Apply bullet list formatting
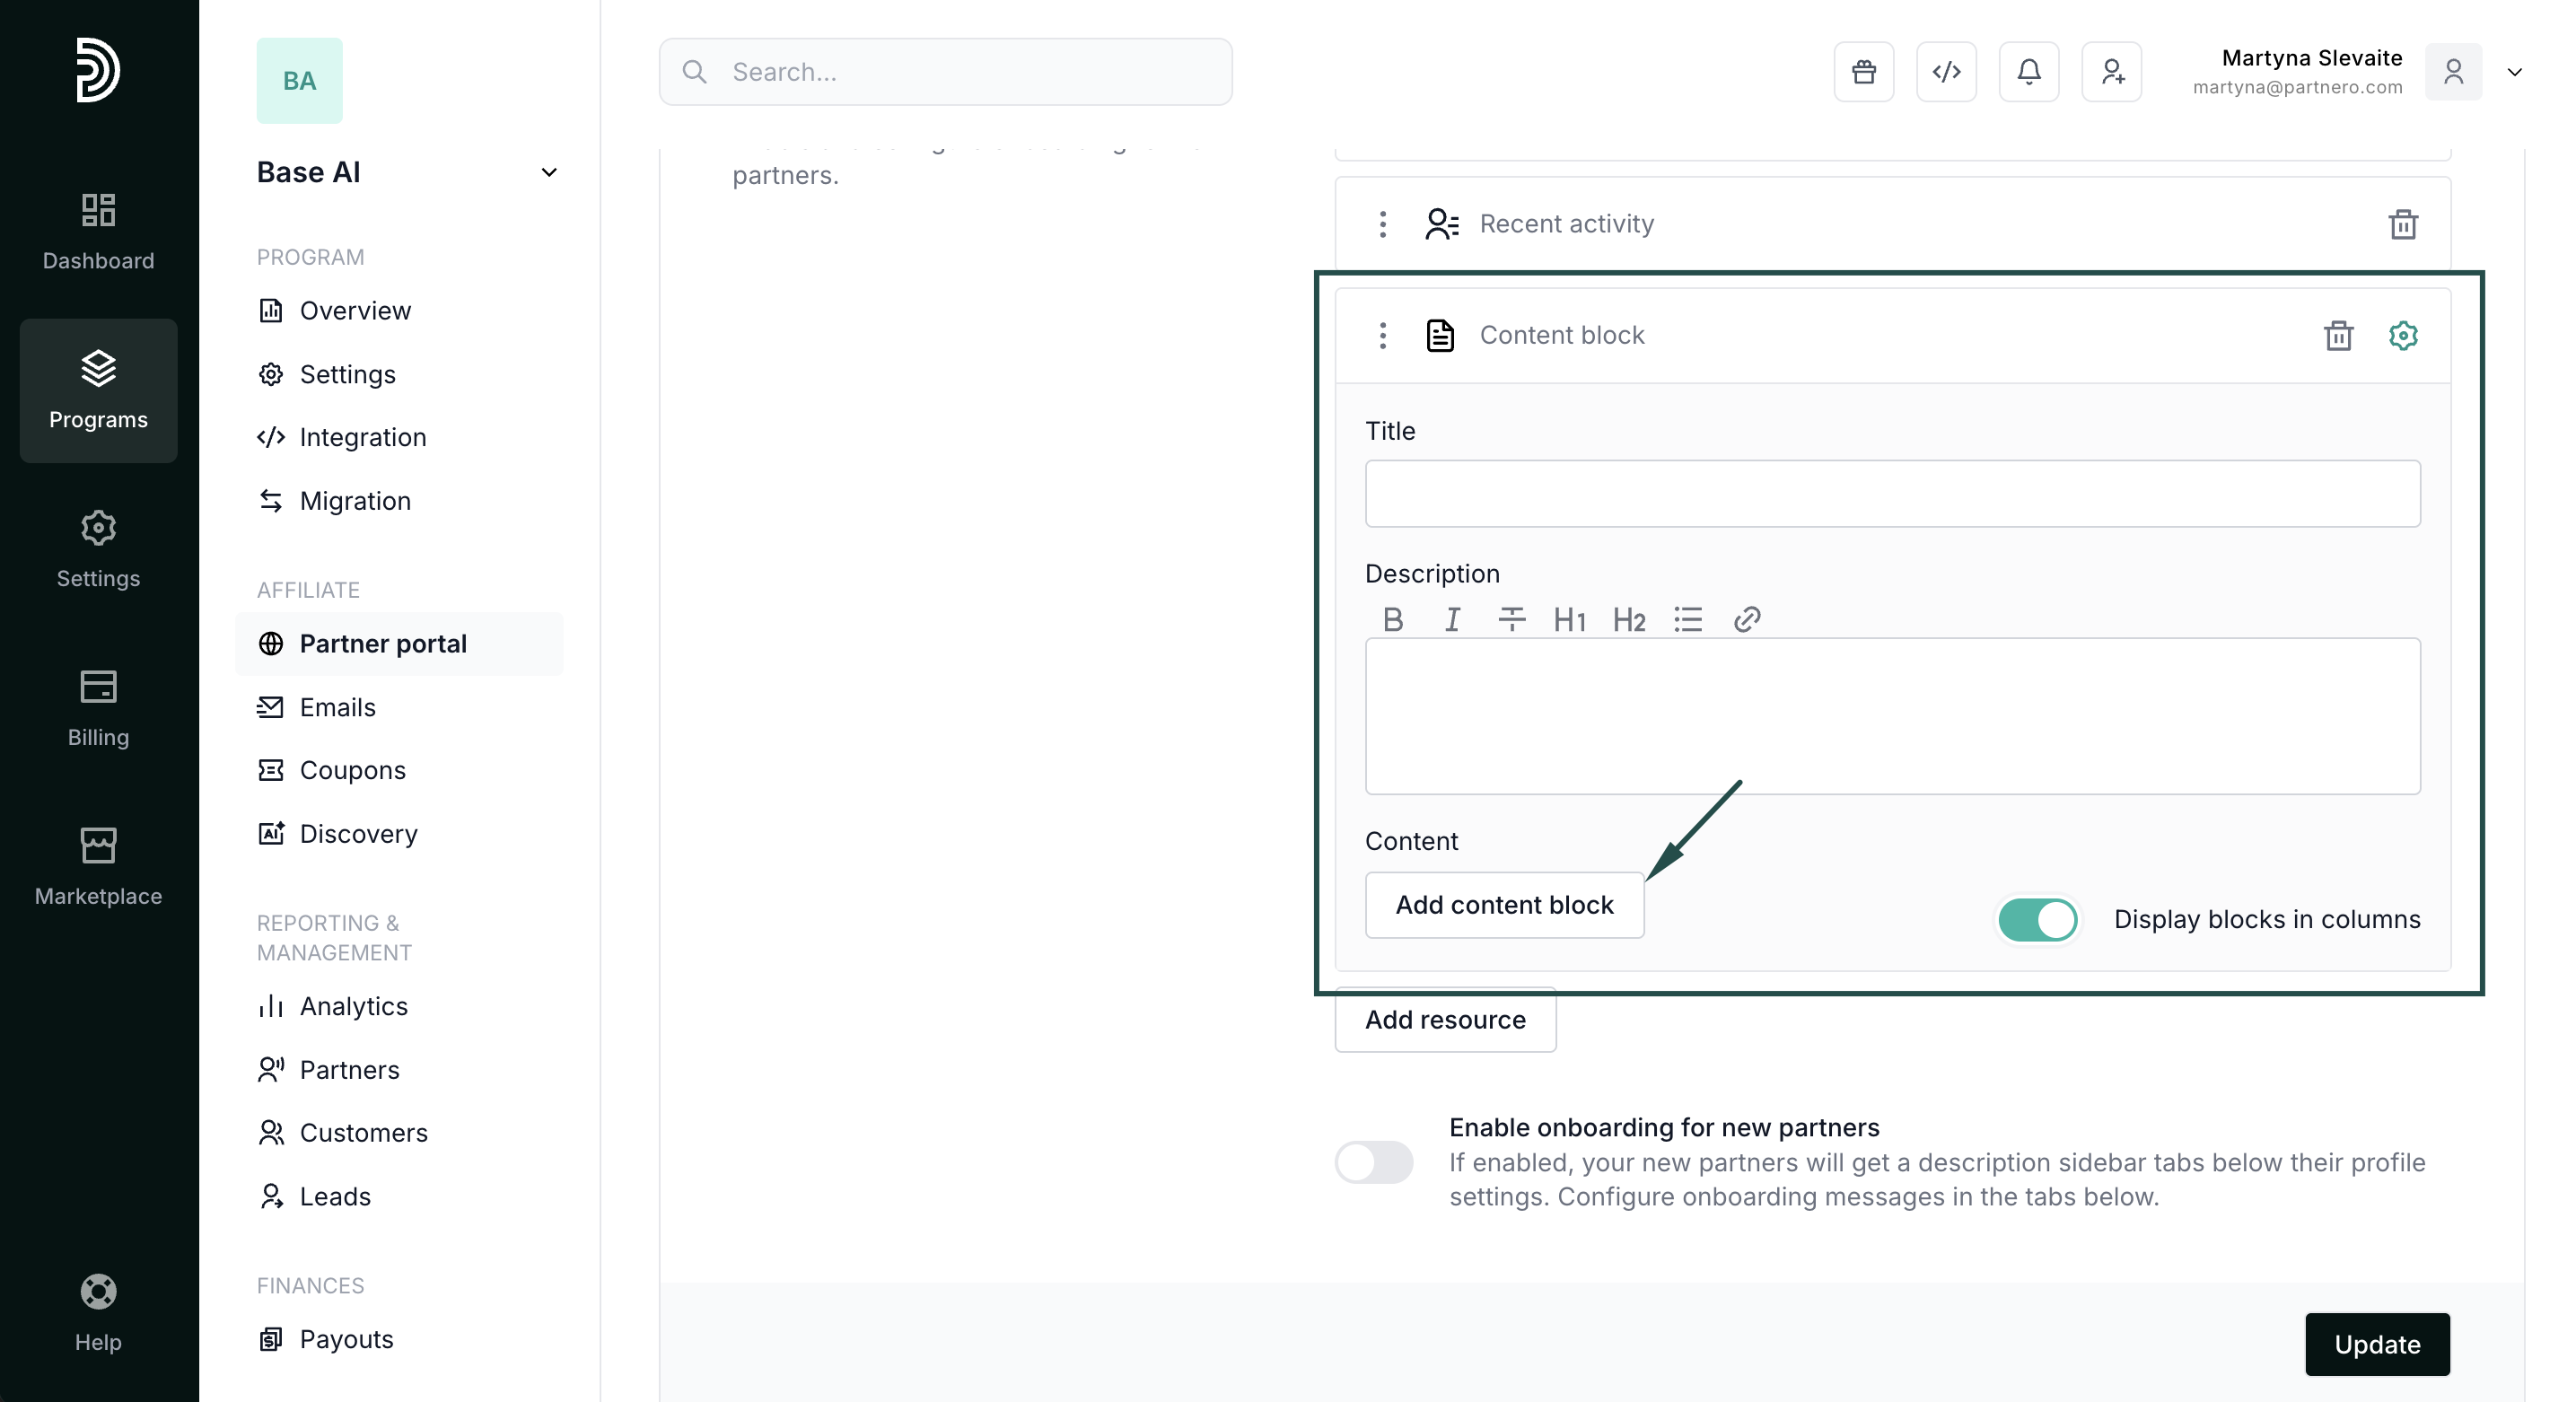The height and width of the screenshot is (1402, 2576). (1687, 620)
